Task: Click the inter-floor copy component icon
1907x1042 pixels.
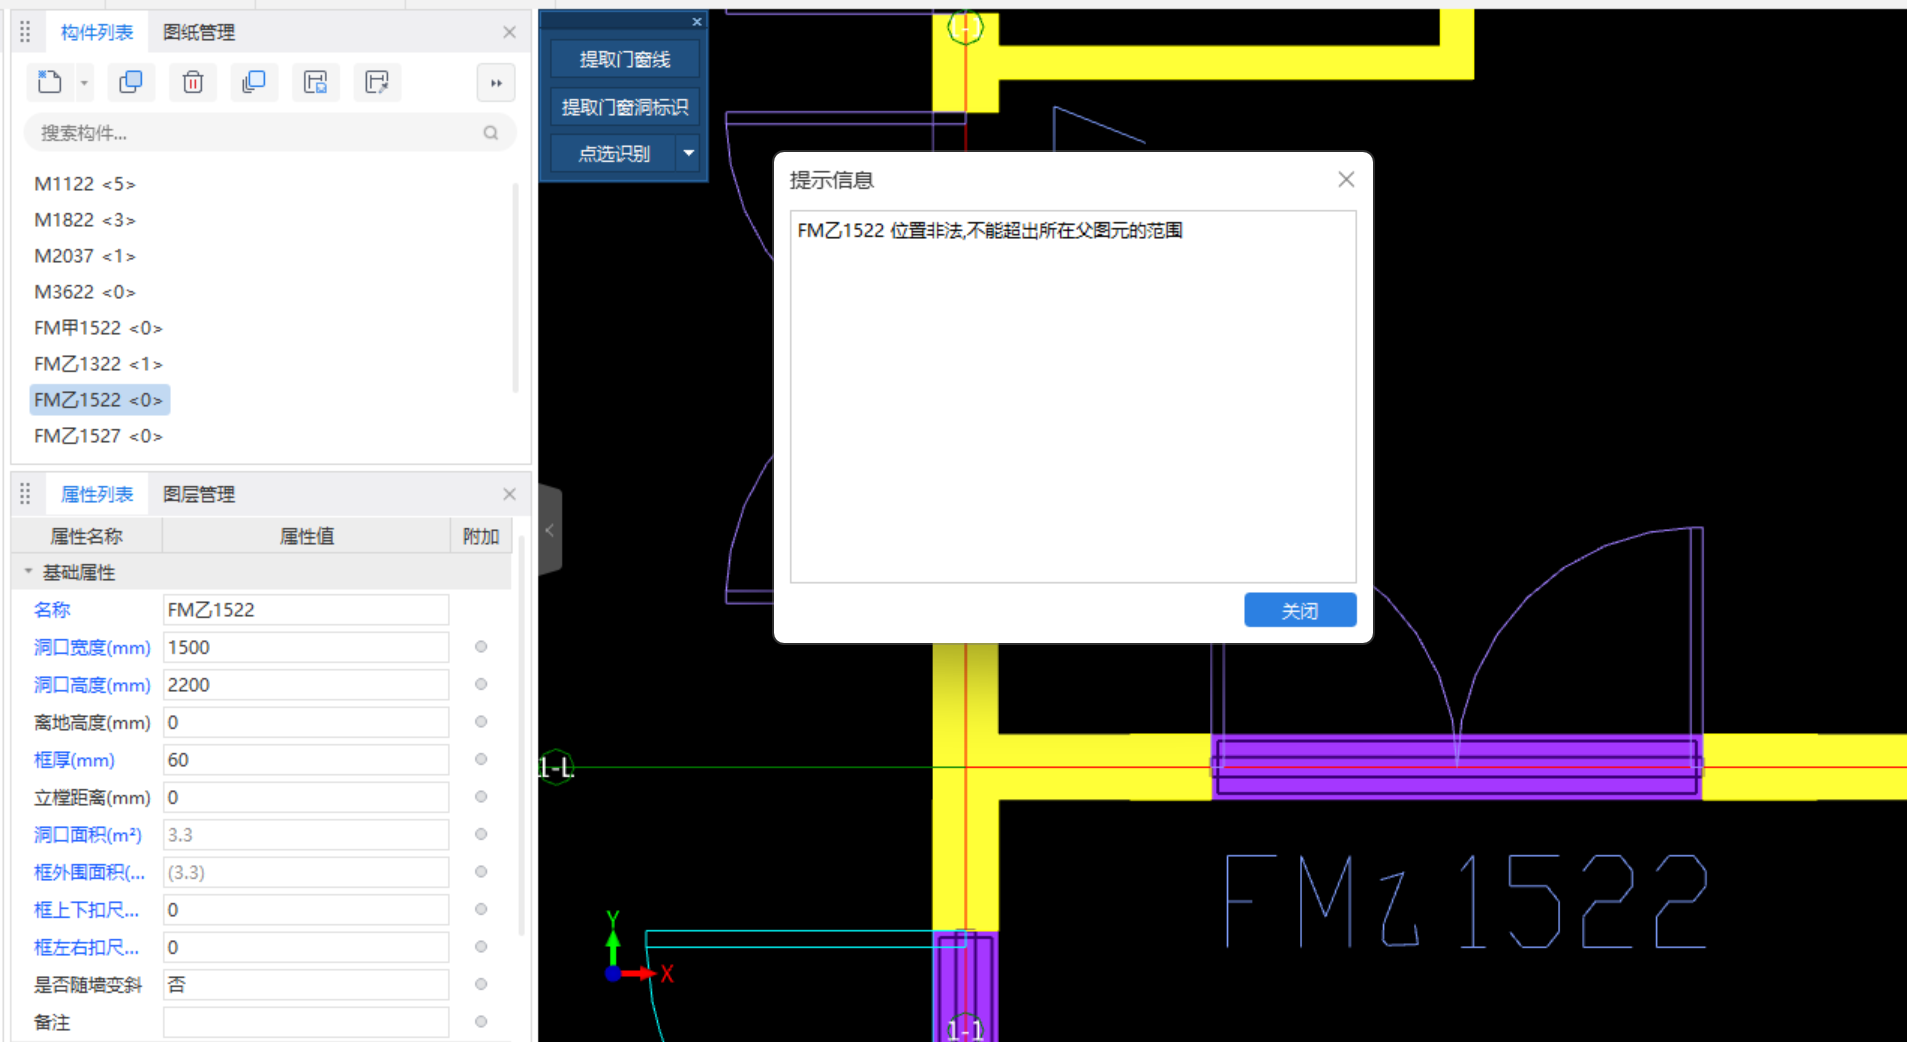Action: [x=254, y=82]
